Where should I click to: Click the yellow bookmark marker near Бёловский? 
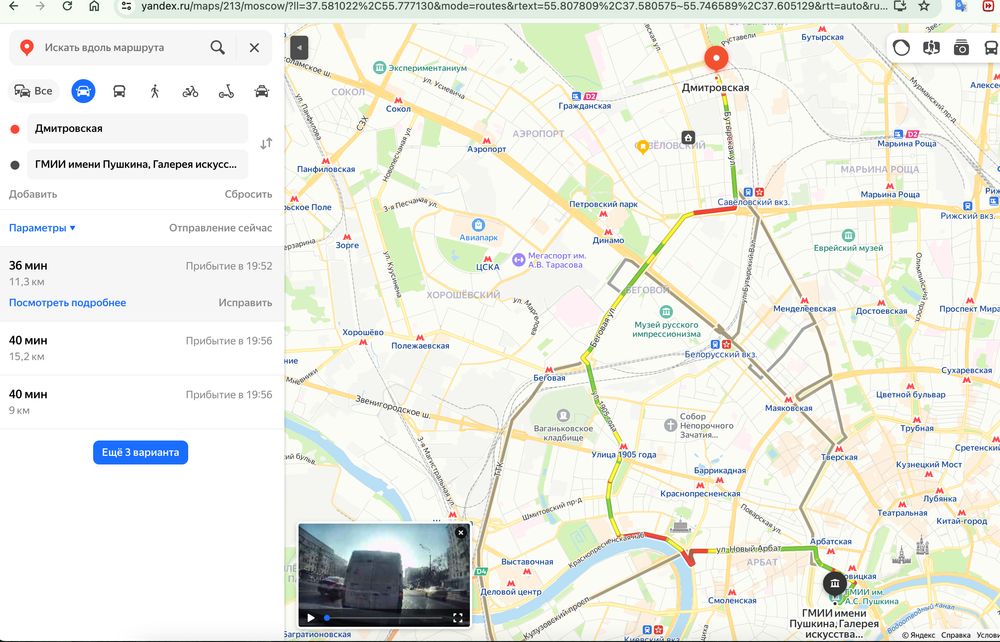click(x=643, y=147)
